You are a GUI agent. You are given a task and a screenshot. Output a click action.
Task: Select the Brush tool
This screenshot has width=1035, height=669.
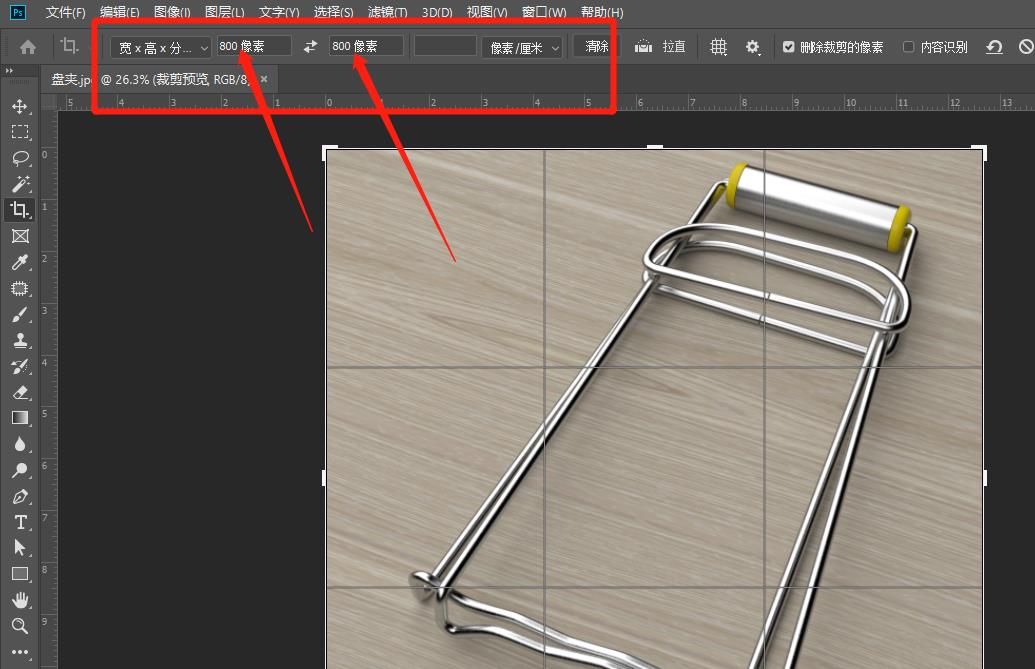[x=20, y=314]
